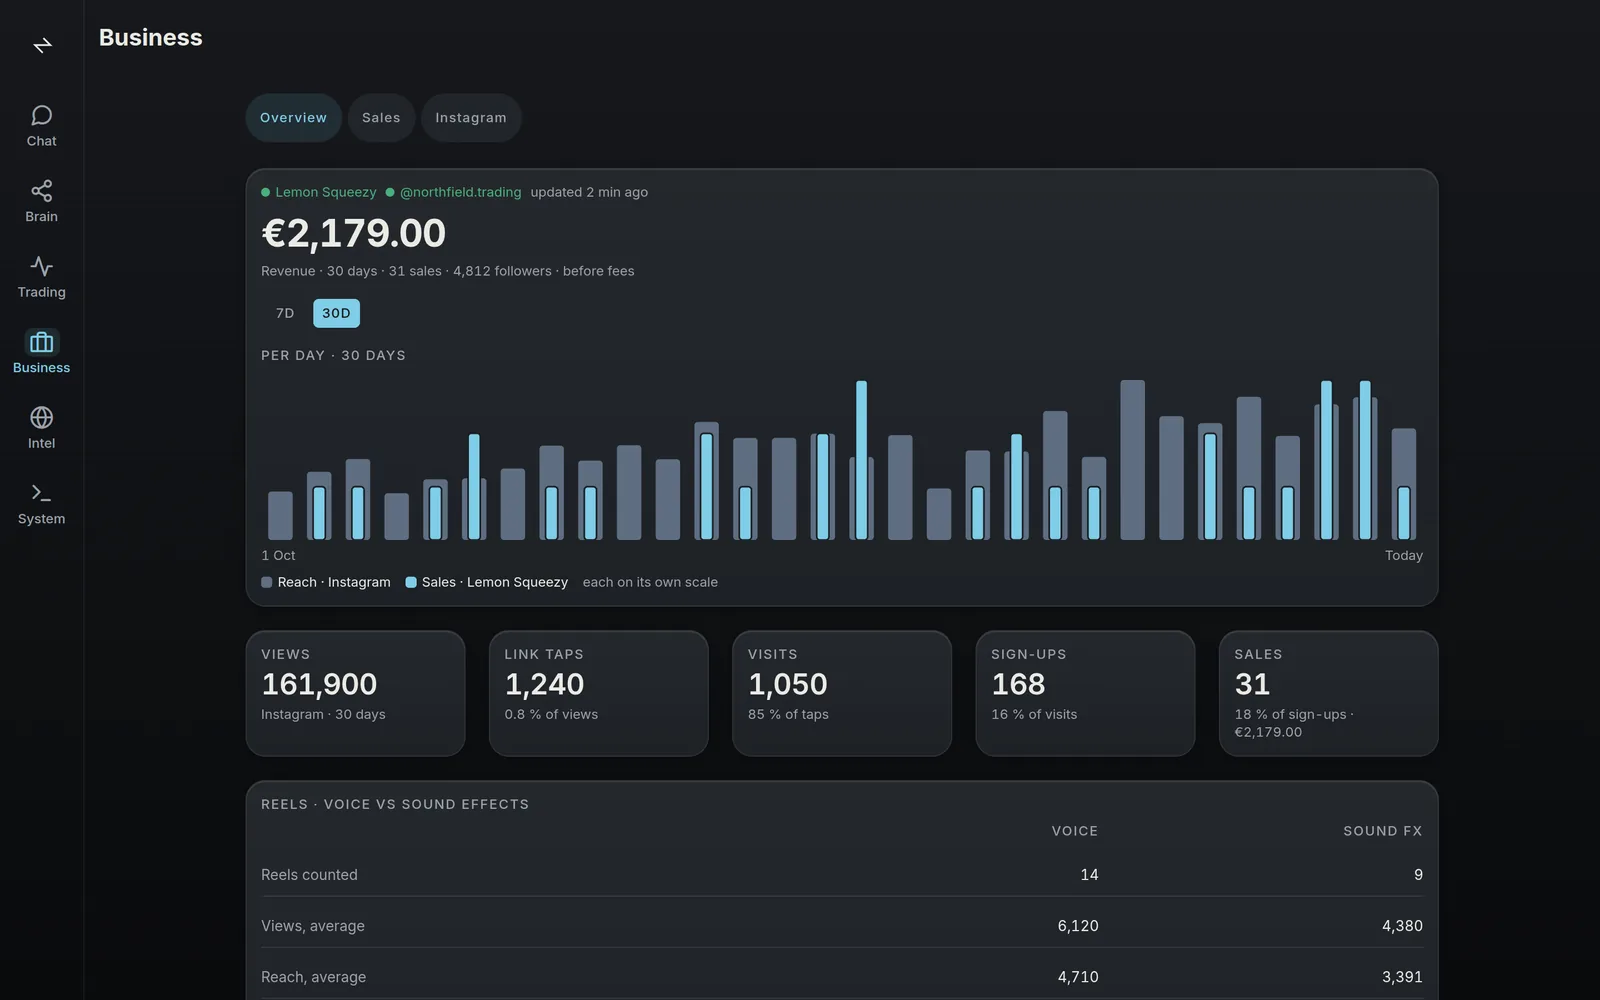Select the Business briefcase icon
The height and width of the screenshot is (1000, 1600).
point(41,342)
